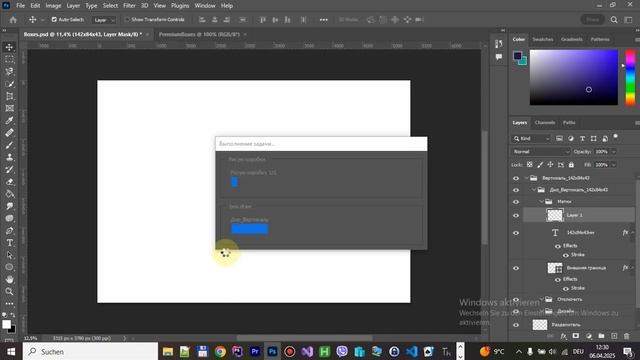
Task: Open the File menu
Action: (x=20, y=6)
